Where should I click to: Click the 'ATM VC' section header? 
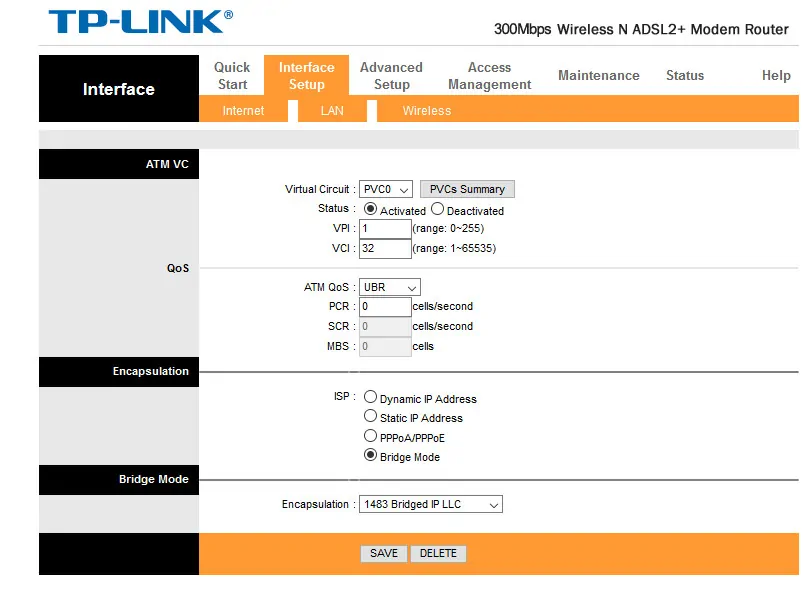[x=119, y=164]
